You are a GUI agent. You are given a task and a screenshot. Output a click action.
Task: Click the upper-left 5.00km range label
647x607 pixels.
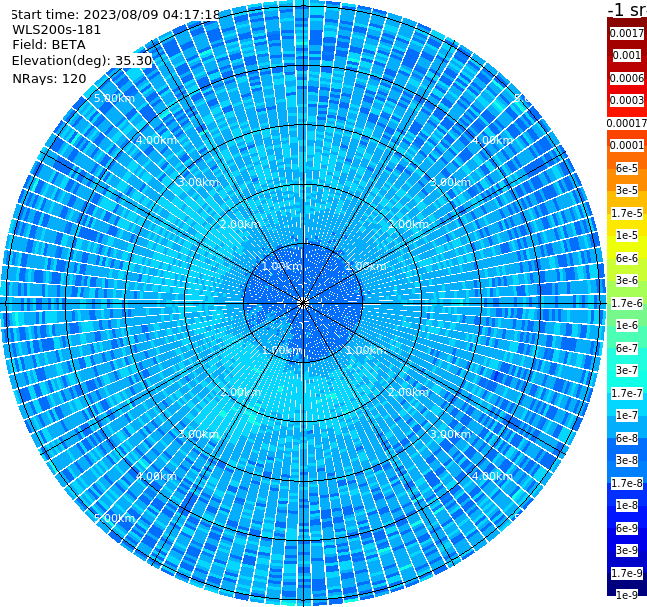[114, 98]
